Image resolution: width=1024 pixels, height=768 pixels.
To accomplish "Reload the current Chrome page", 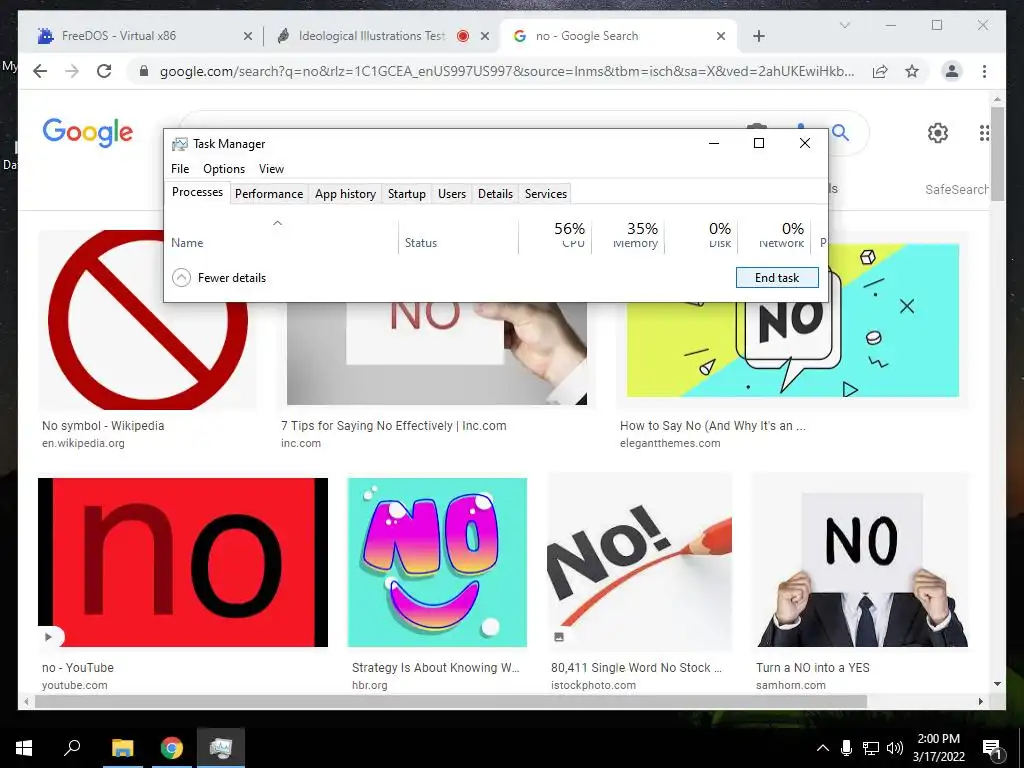I will click(x=104, y=71).
